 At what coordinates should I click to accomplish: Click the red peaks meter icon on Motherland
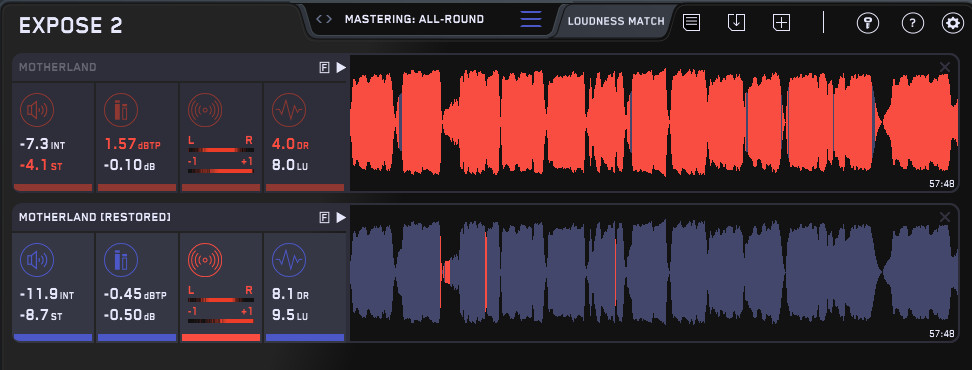point(121,110)
